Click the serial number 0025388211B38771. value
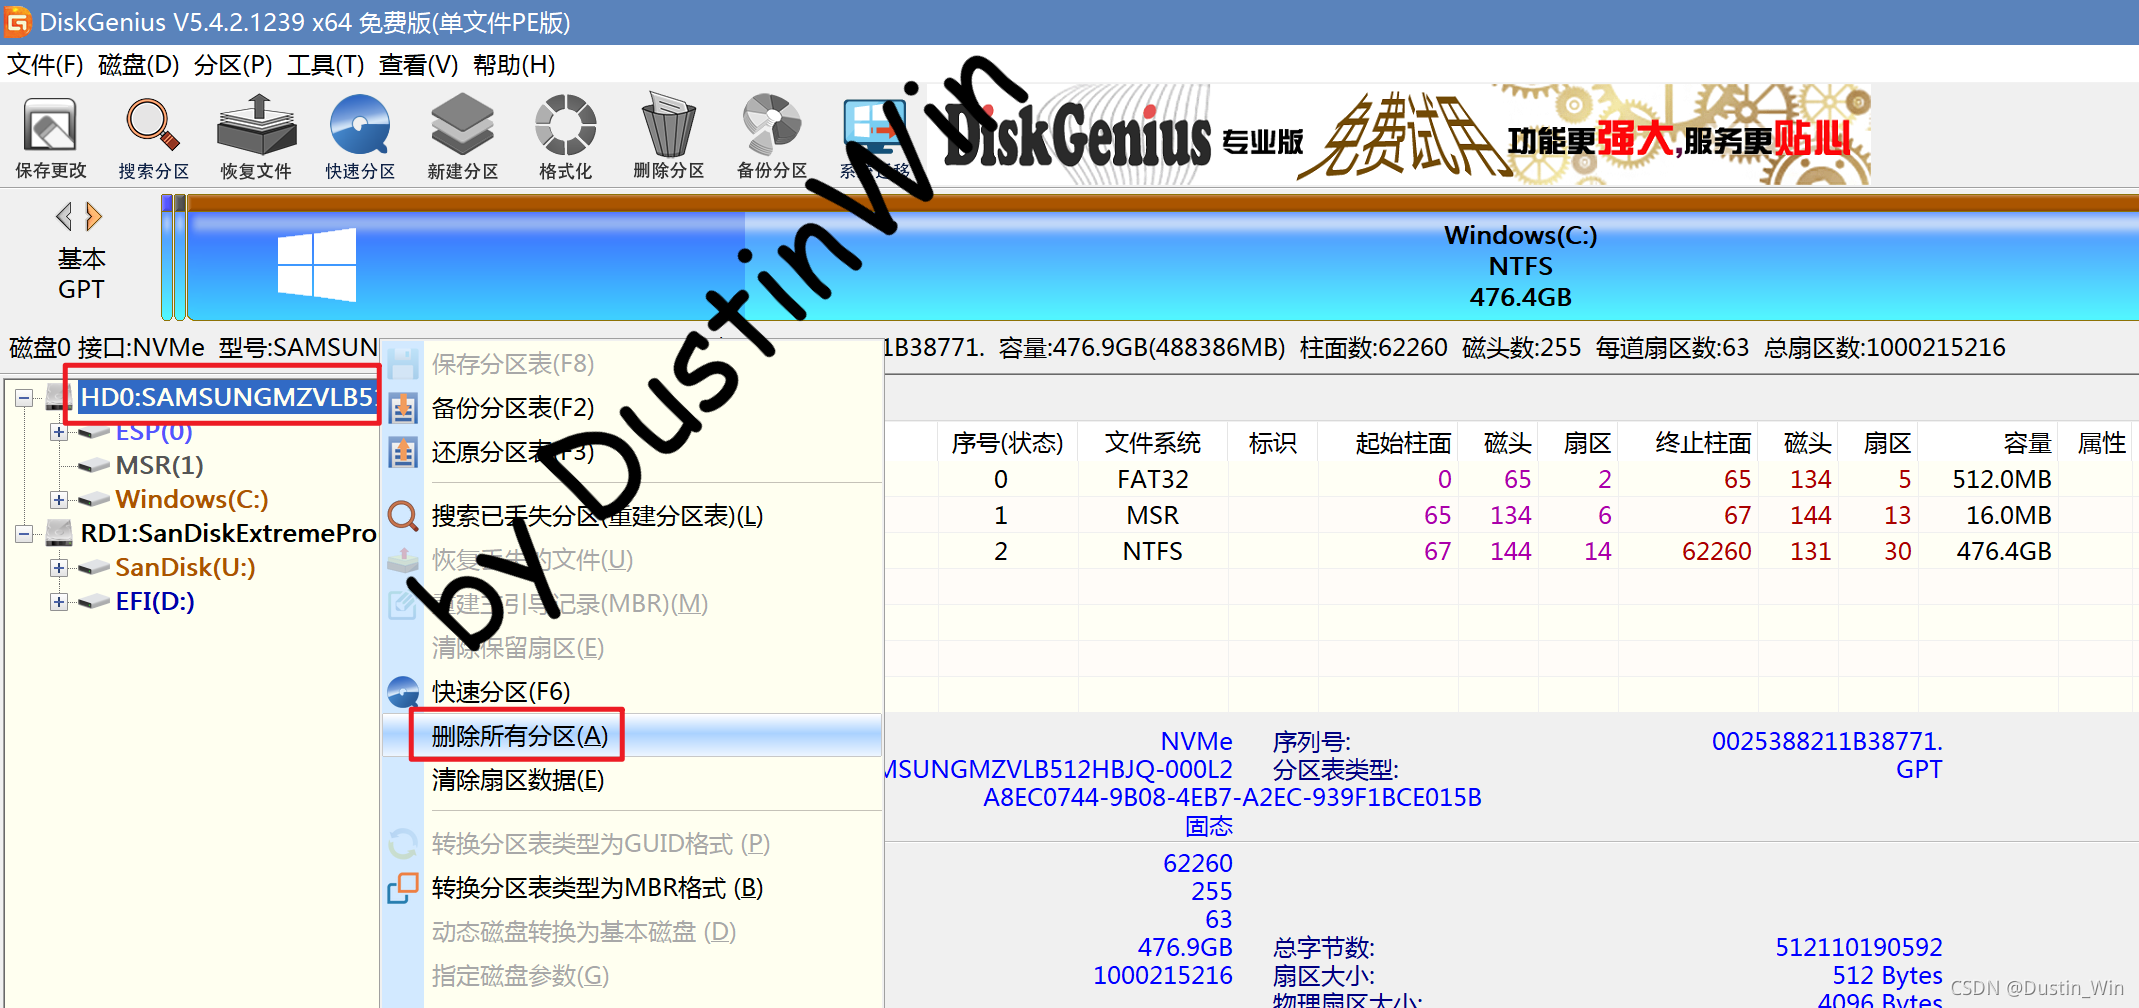The height and width of the screenshot is (1008, 2139). (x=1827, y=742)
